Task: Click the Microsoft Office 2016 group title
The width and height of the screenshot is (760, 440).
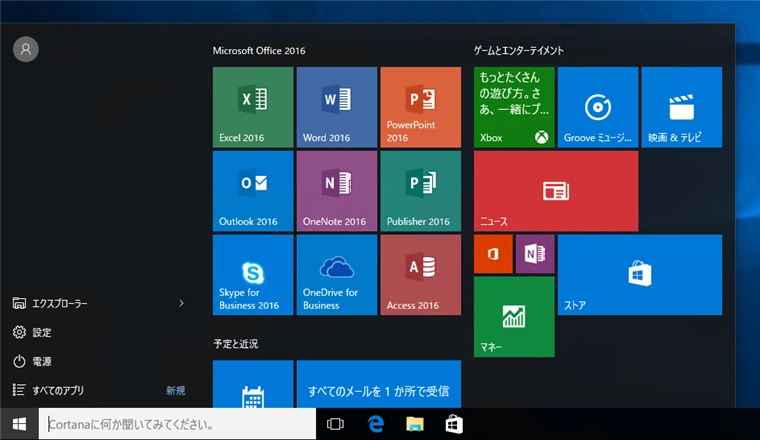Action: click(x=259, y=50)
